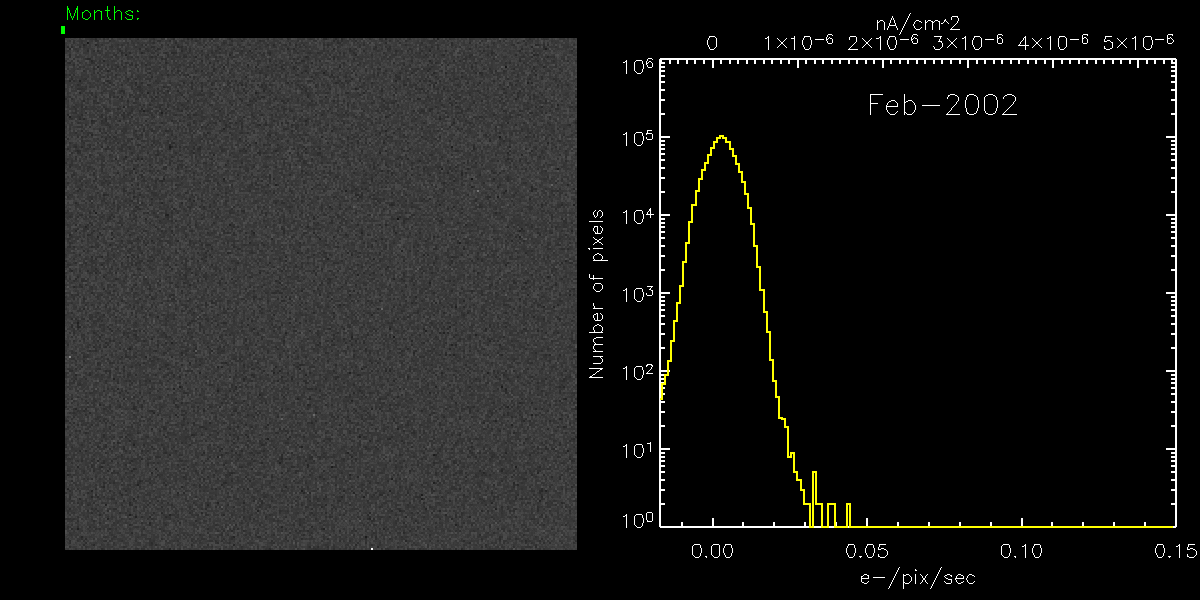Click the bright hot pixel at image bottom edge
The width and height of the screenshot is (1200, 600).
[372, 548]
